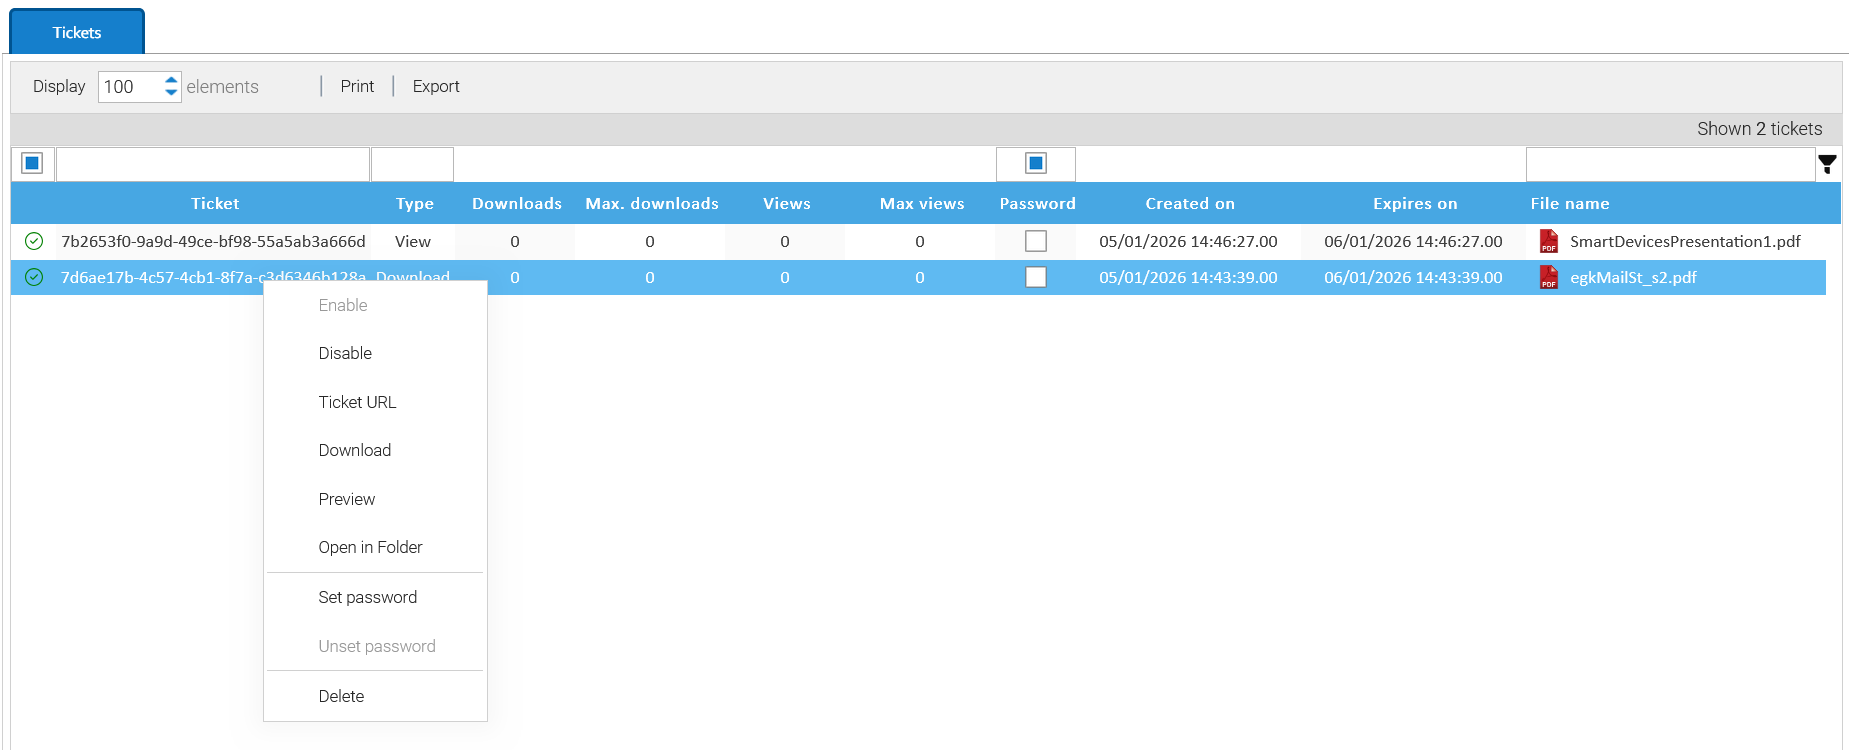The image size is (1849, 750).
Task: Open the Tickets tab
Action: pyautogui.click(x=77, y=32)
